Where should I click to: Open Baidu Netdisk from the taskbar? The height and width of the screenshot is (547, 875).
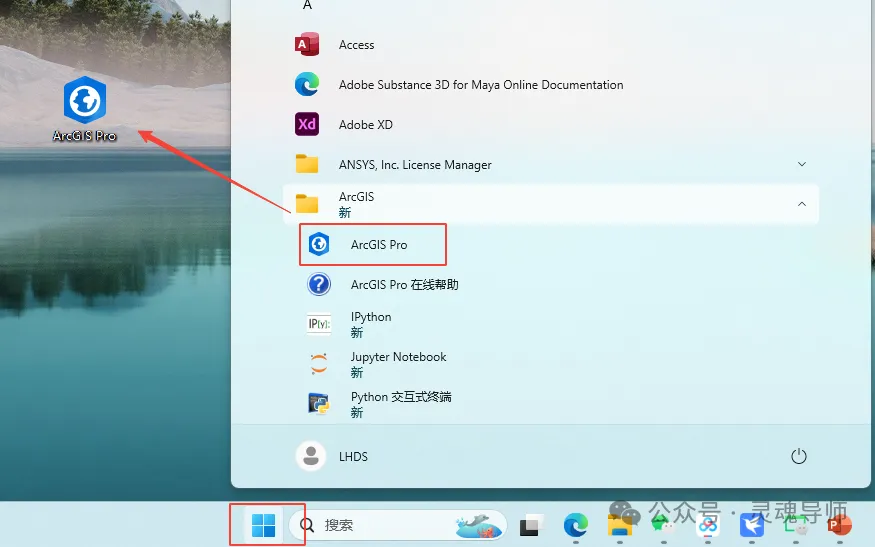coord(708,525)
